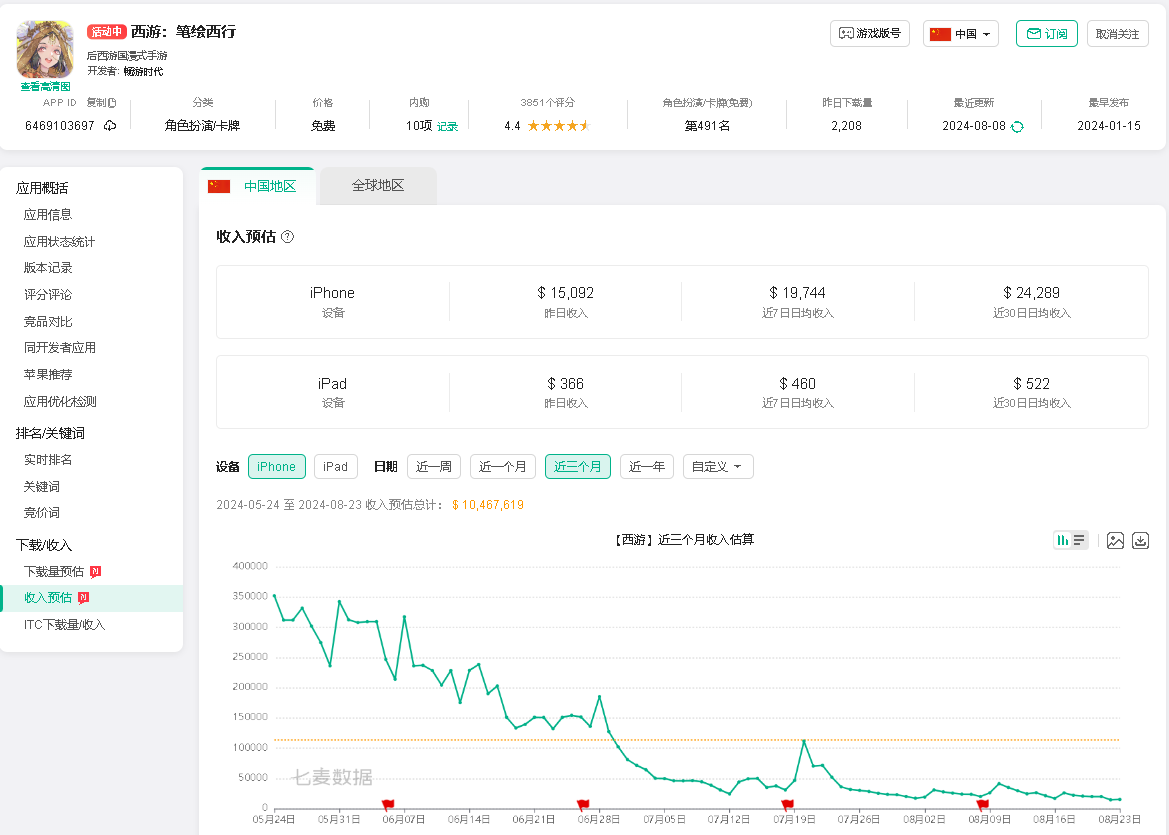This screenshot has width=1169, height=835.
Task: Click chart data point at 05月24日 start
Action: 274,596
